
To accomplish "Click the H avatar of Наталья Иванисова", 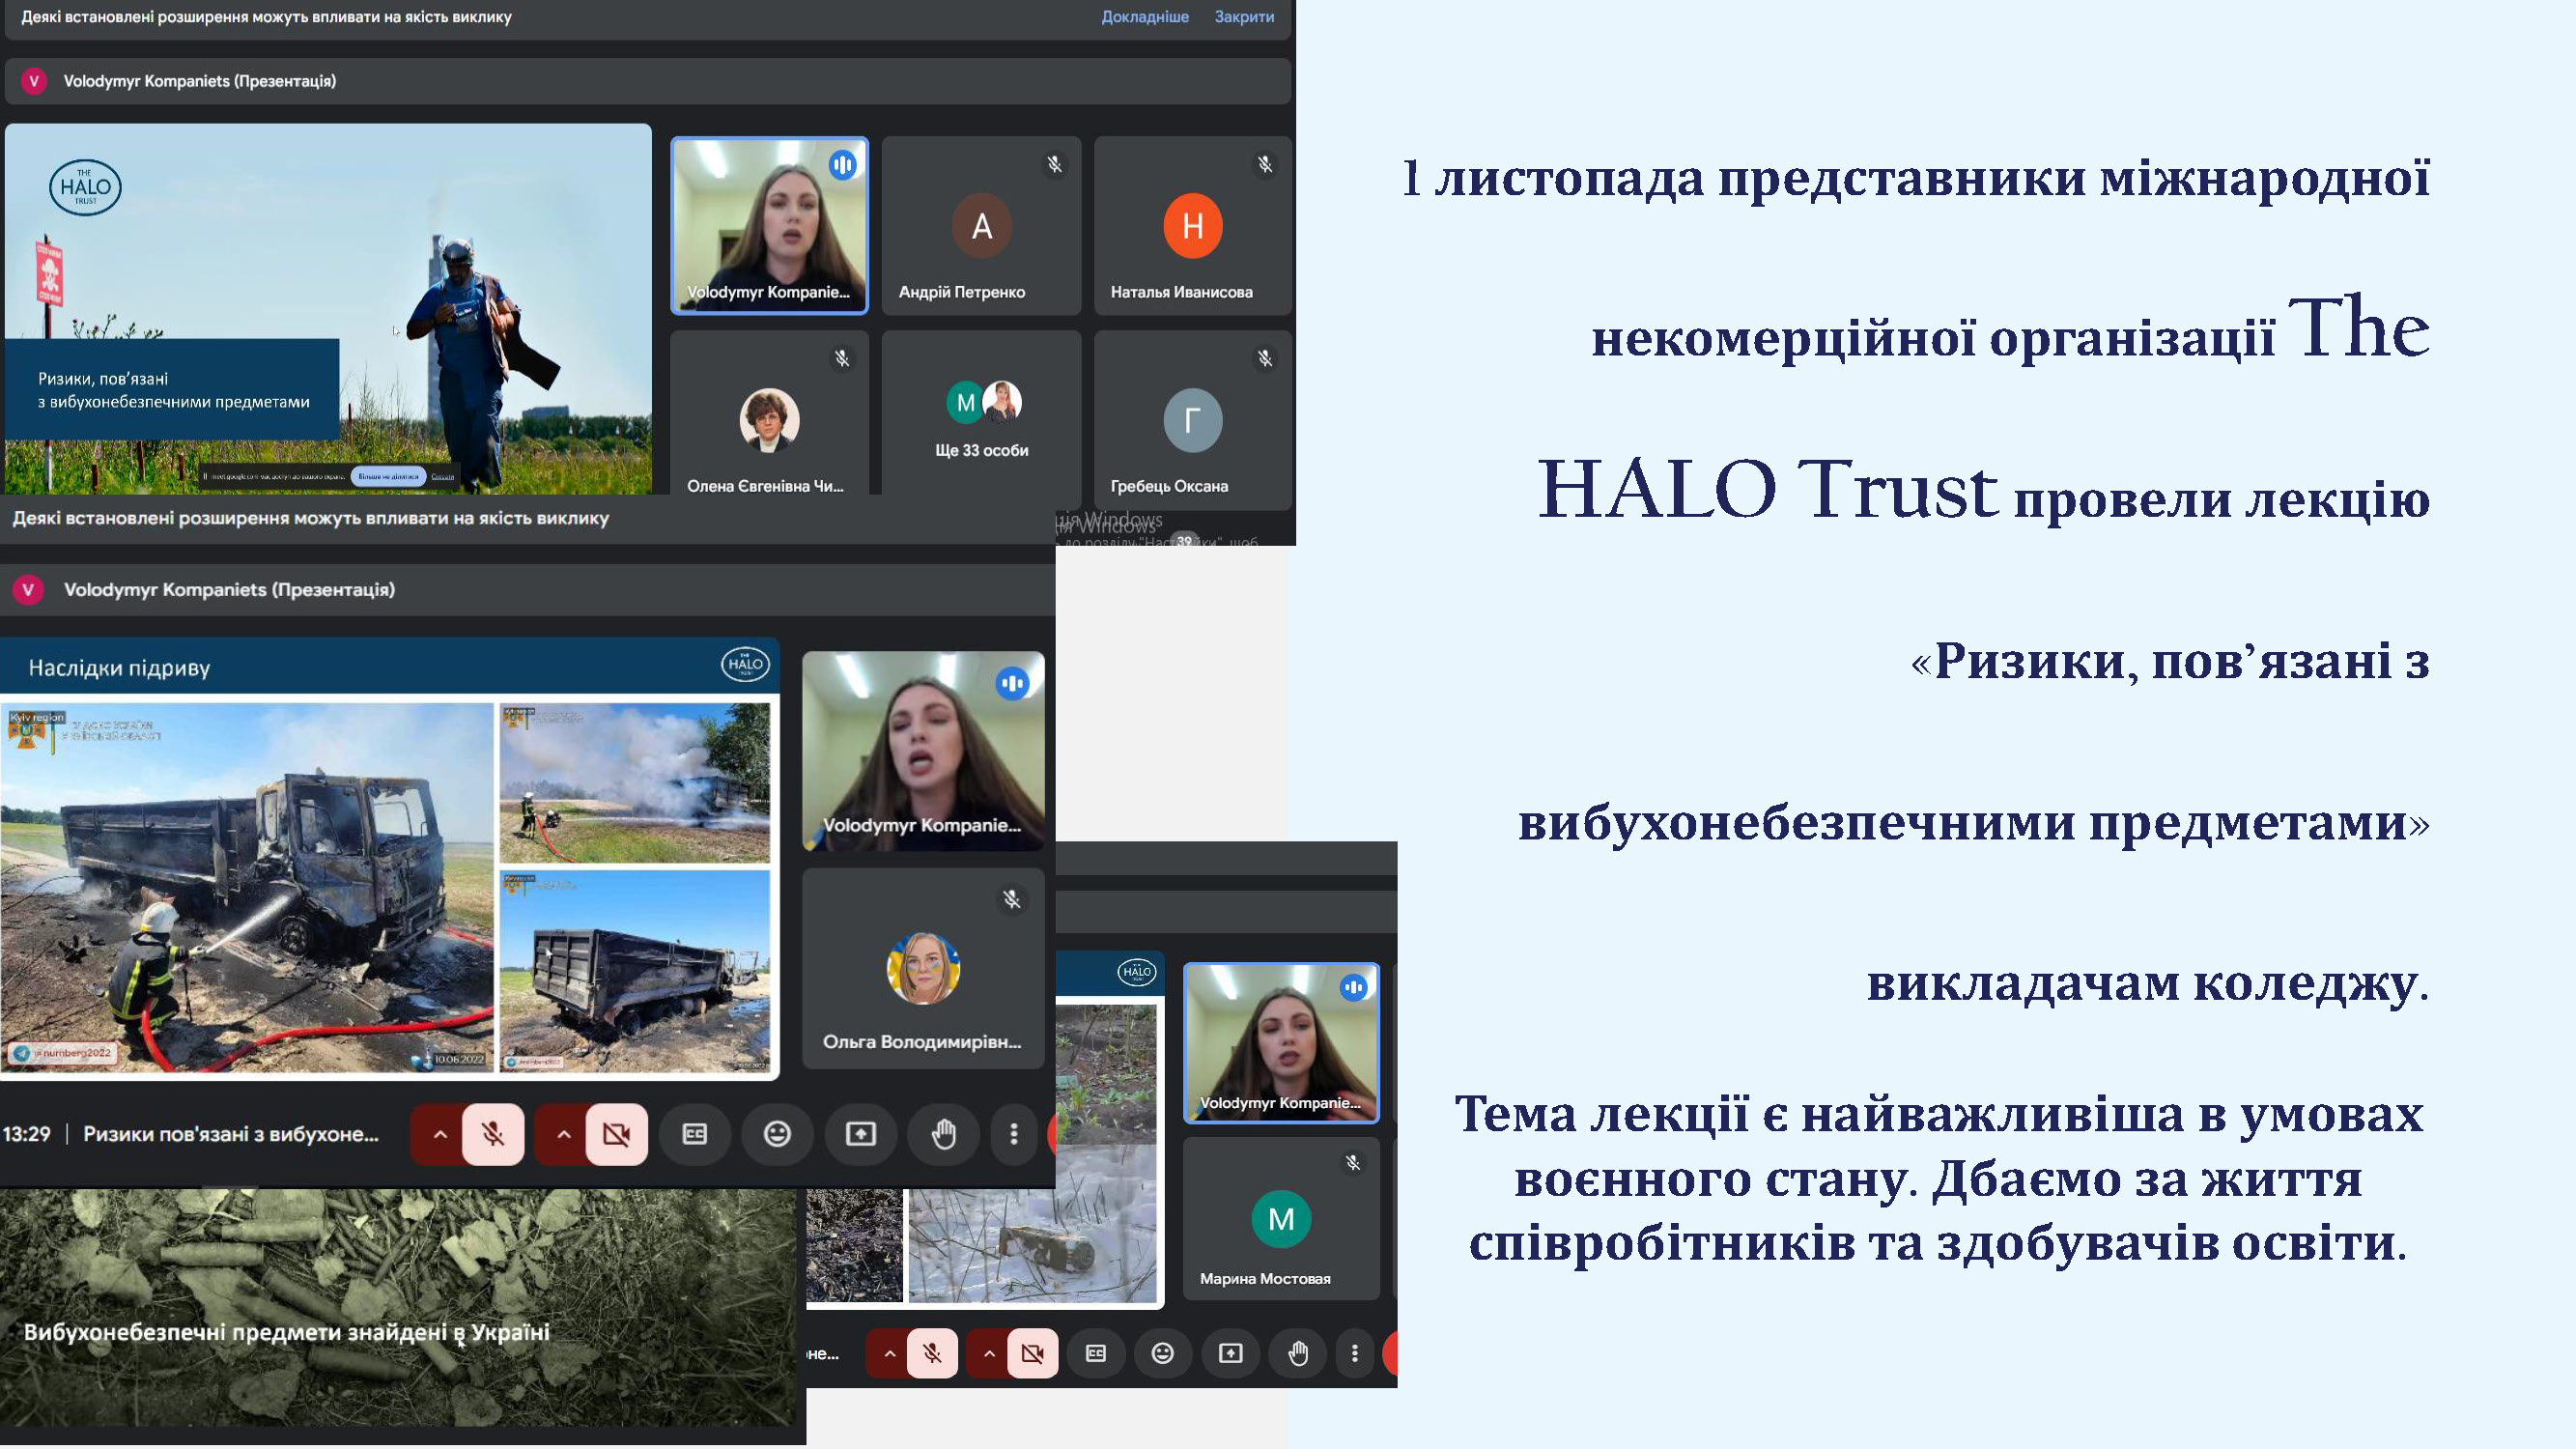I will tap(1192, 225).
